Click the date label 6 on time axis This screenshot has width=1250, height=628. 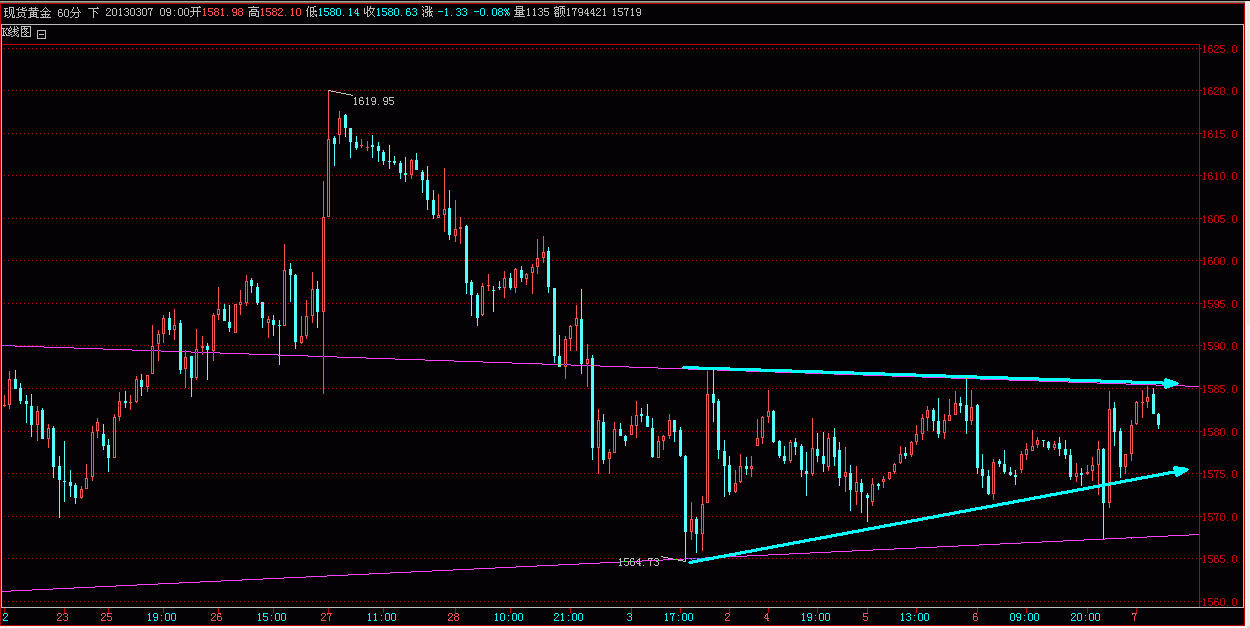[975, 617]
